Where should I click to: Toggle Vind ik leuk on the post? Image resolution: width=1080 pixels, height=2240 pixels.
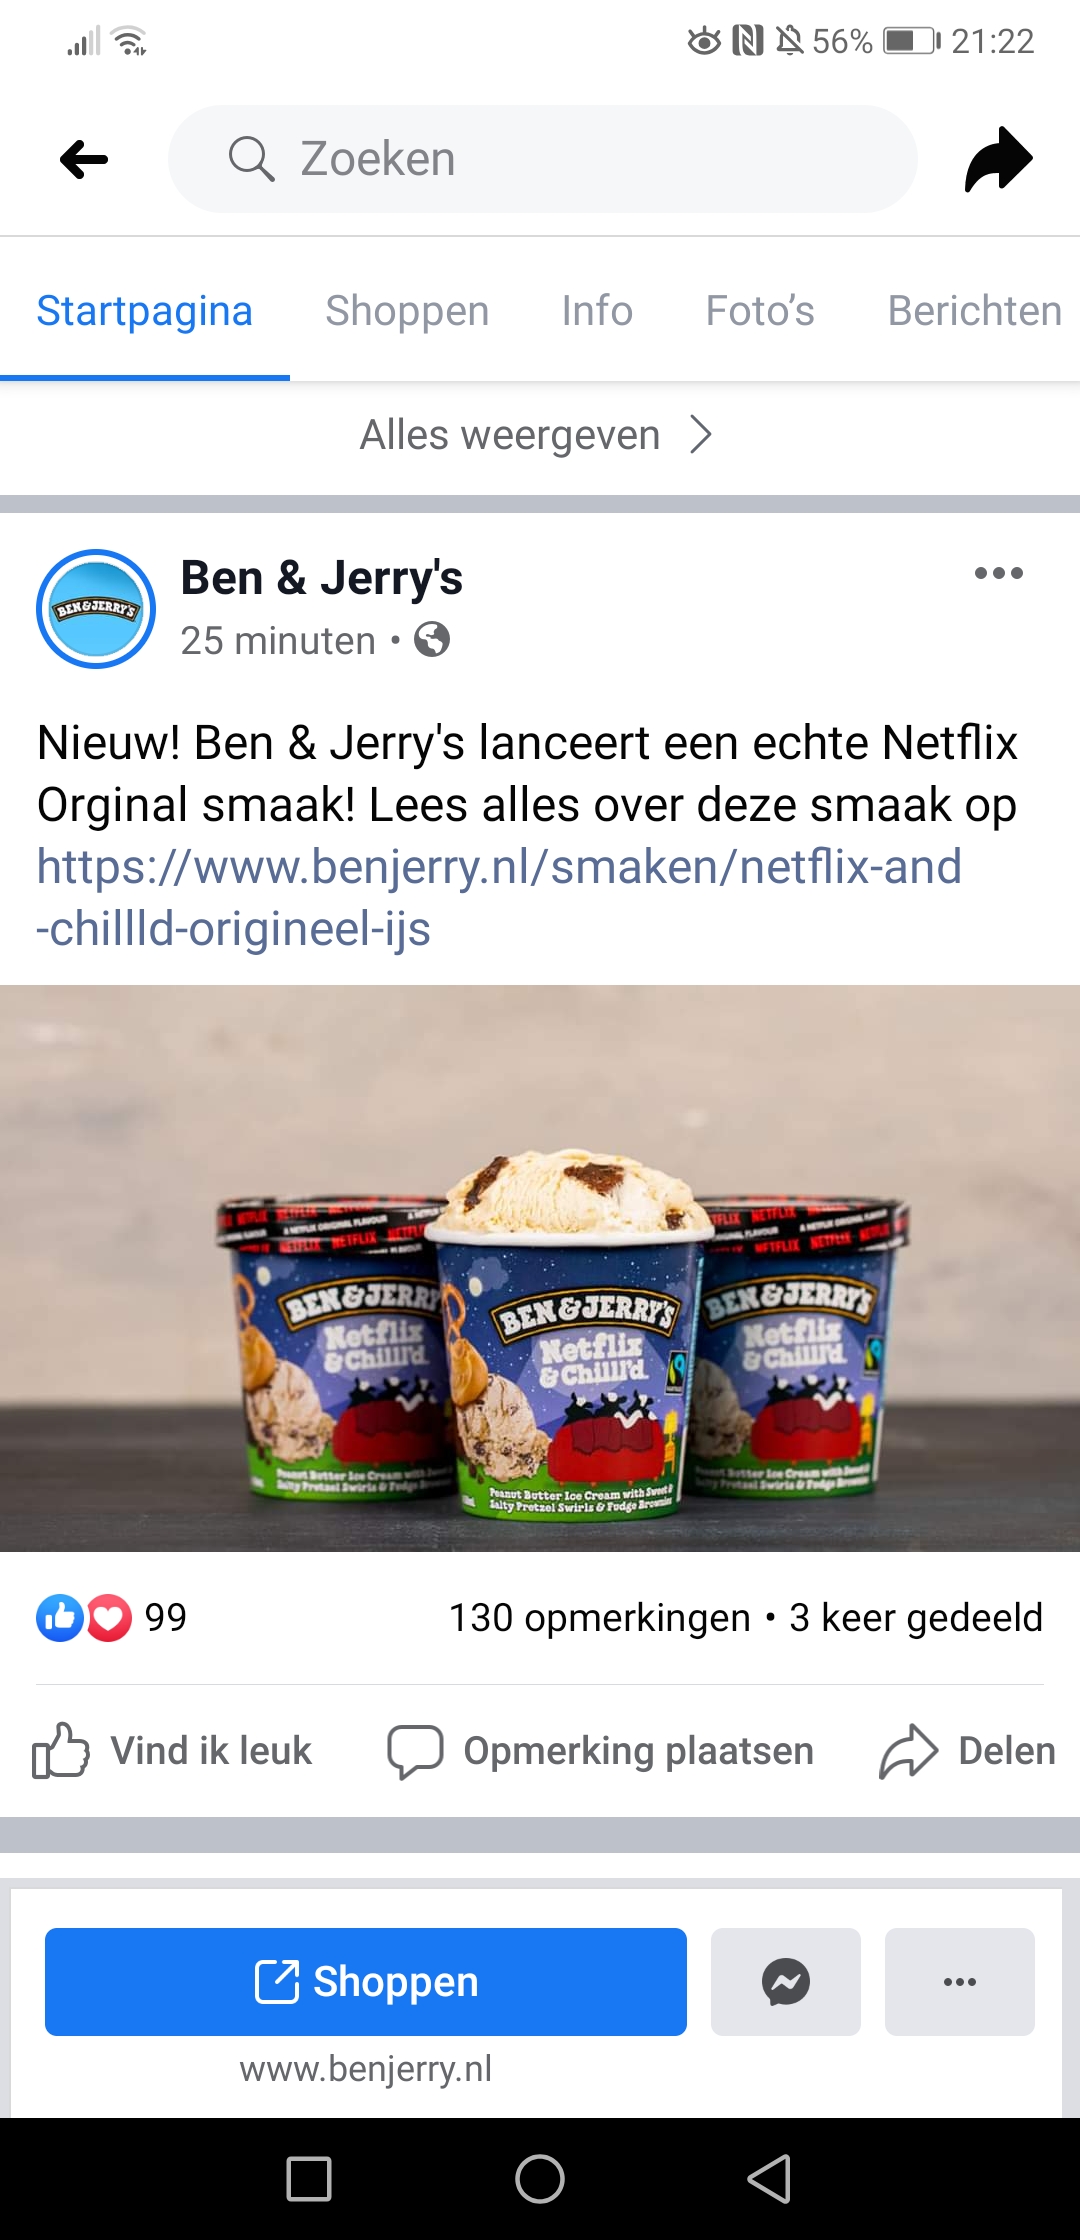click(x=172, y=1751)
